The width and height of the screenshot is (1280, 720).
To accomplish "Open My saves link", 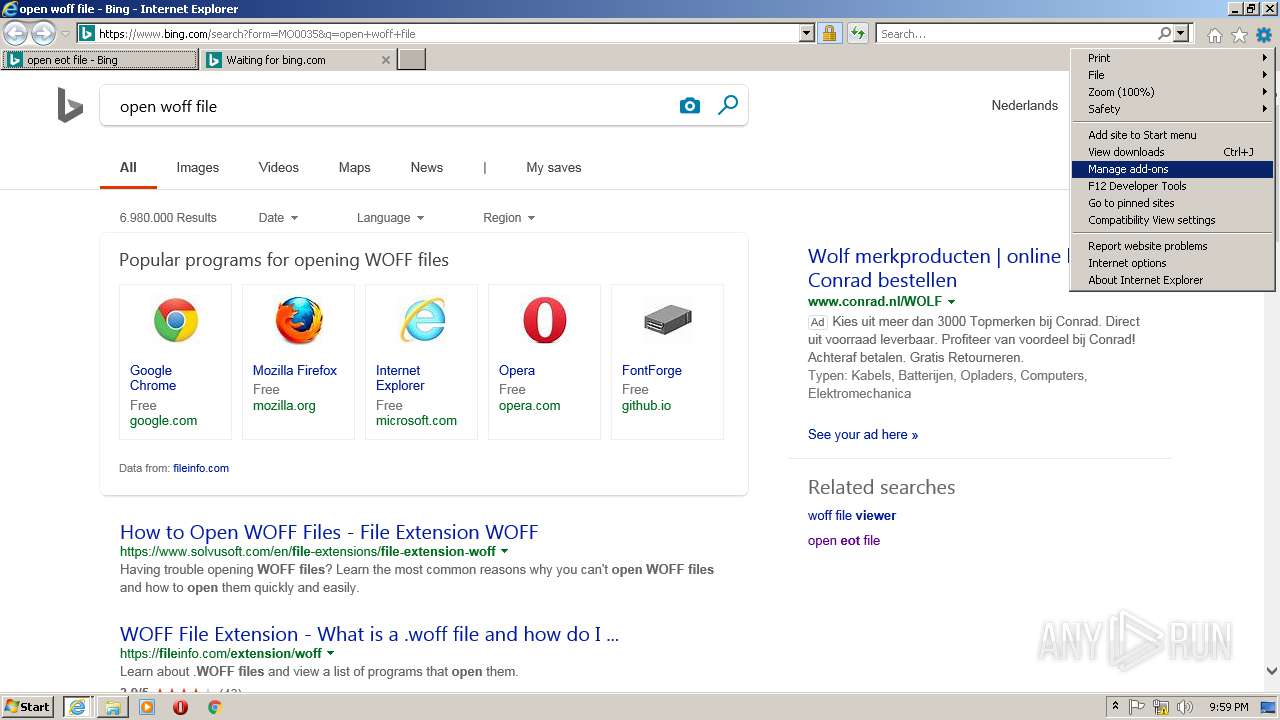I will coord(553,168).
